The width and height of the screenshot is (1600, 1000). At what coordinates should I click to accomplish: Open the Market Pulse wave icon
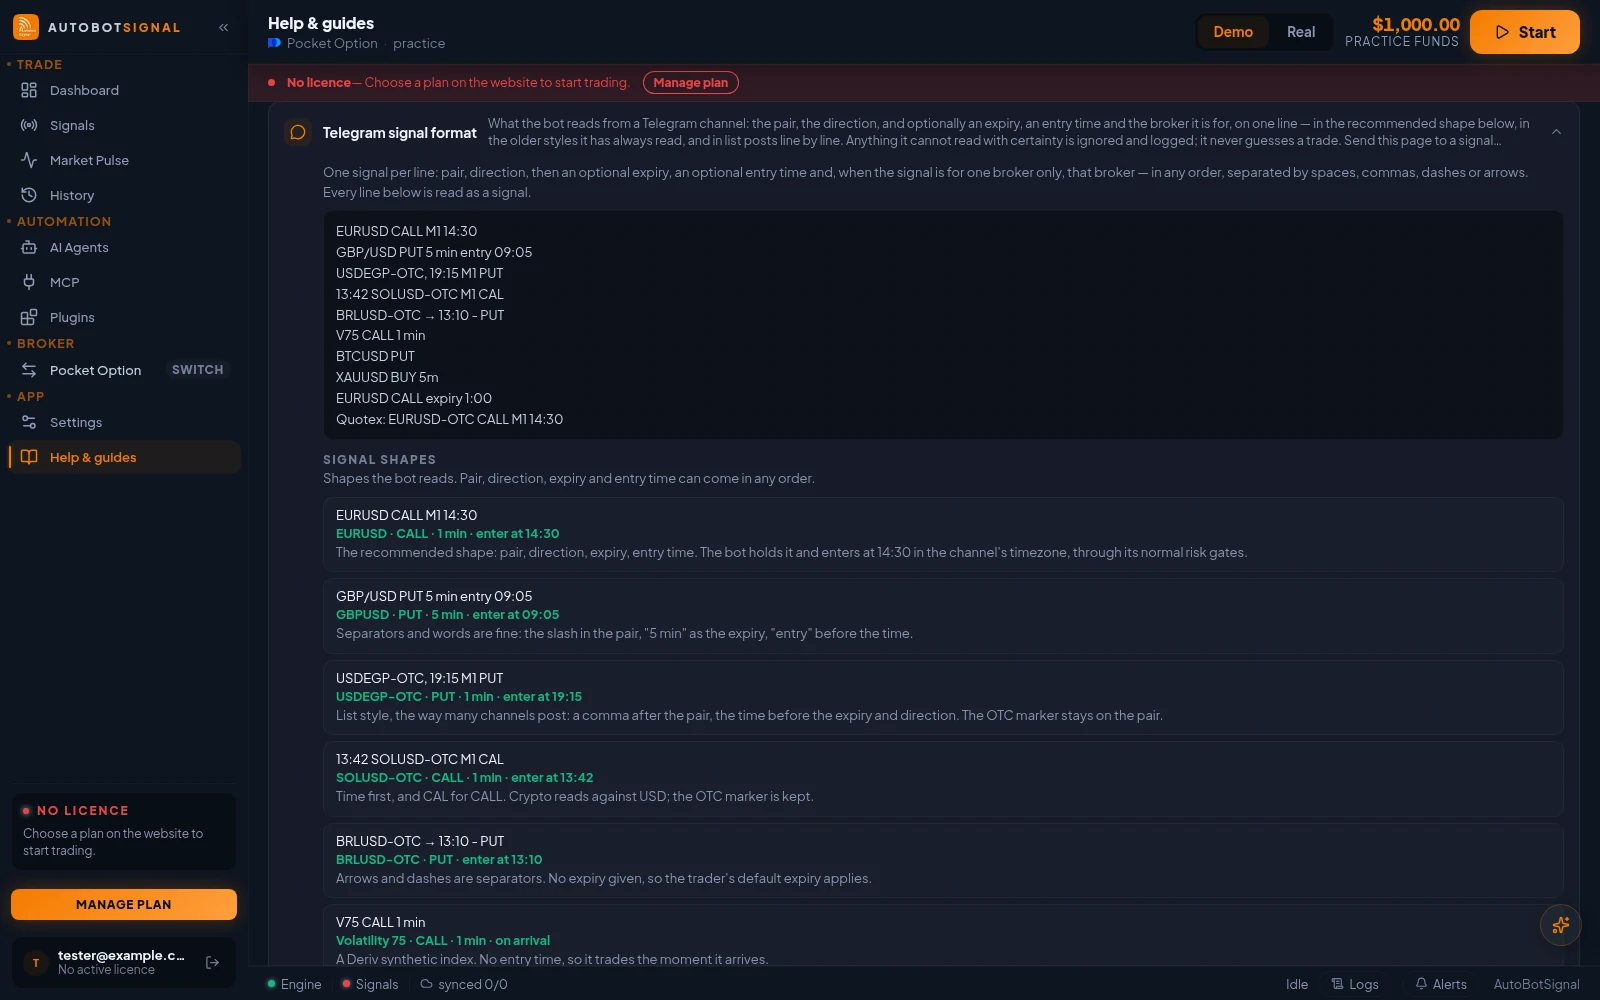(x=29, y=160)
